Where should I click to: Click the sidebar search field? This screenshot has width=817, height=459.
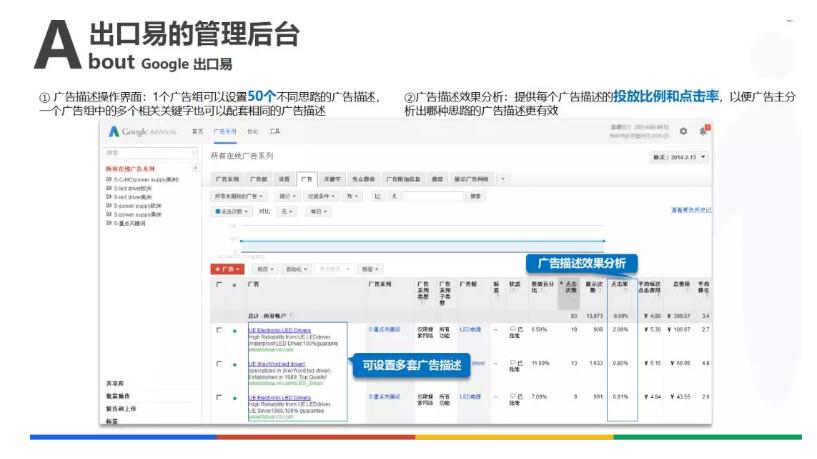tap(151, 153)
